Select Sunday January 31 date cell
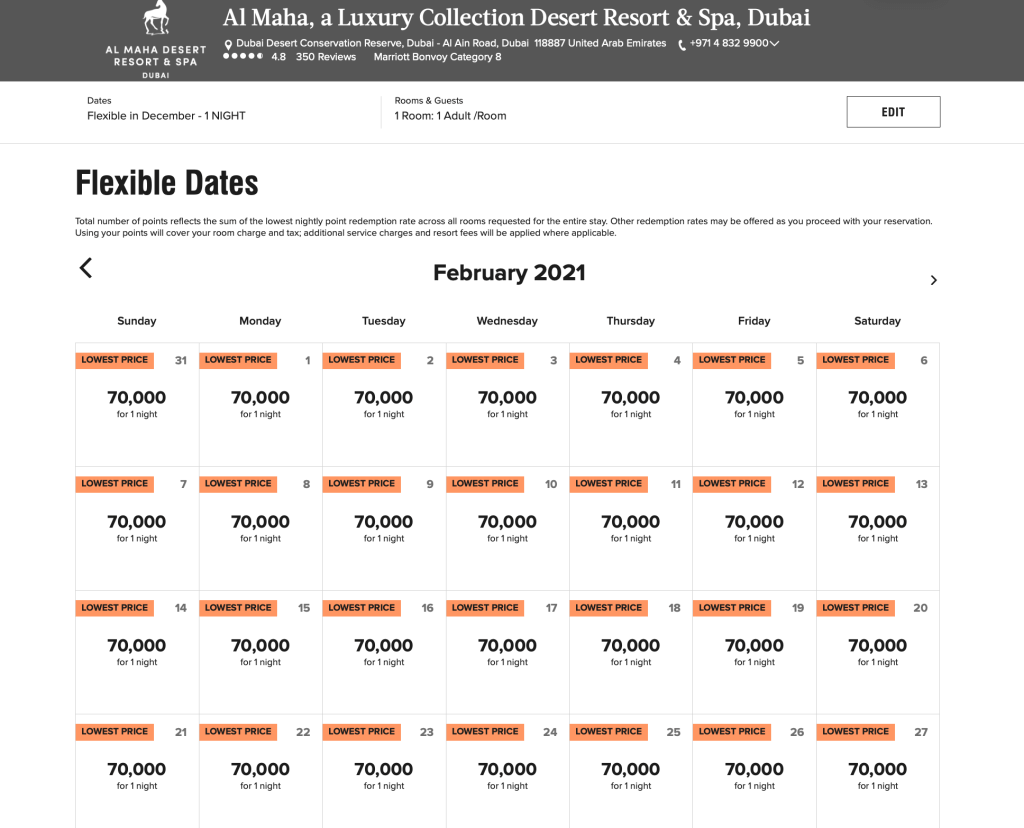The width and height of the screenshot is (1024, 828). (x=137, y=404)
